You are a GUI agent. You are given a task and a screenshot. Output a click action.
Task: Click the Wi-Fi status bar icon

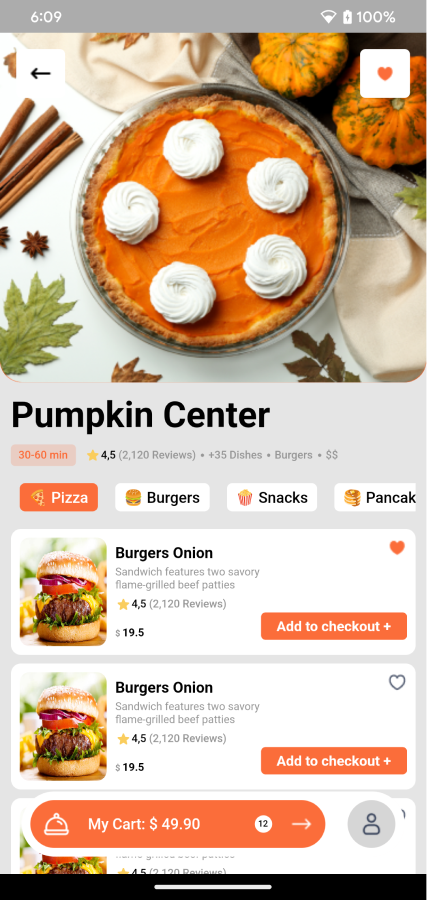[328, 17]
